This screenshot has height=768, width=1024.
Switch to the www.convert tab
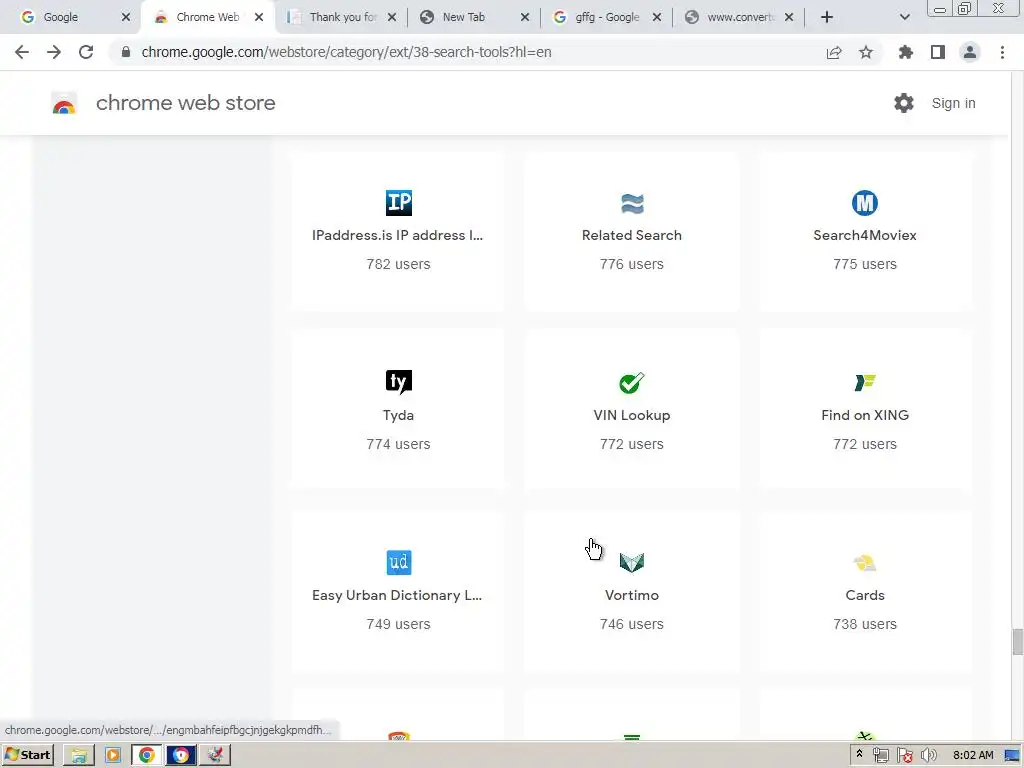(x=740, y=17)
